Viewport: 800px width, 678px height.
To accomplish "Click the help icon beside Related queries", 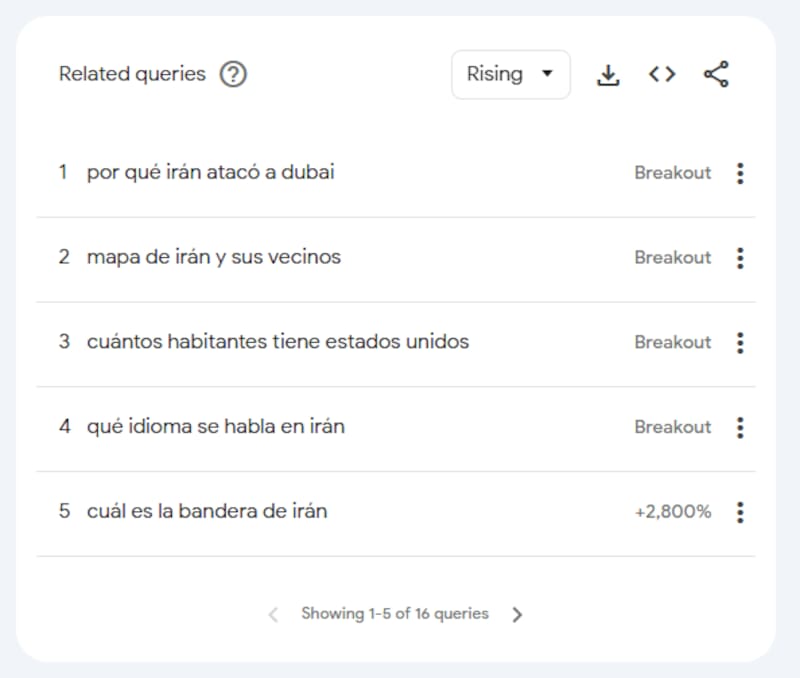I will click(x=233, y=75).
